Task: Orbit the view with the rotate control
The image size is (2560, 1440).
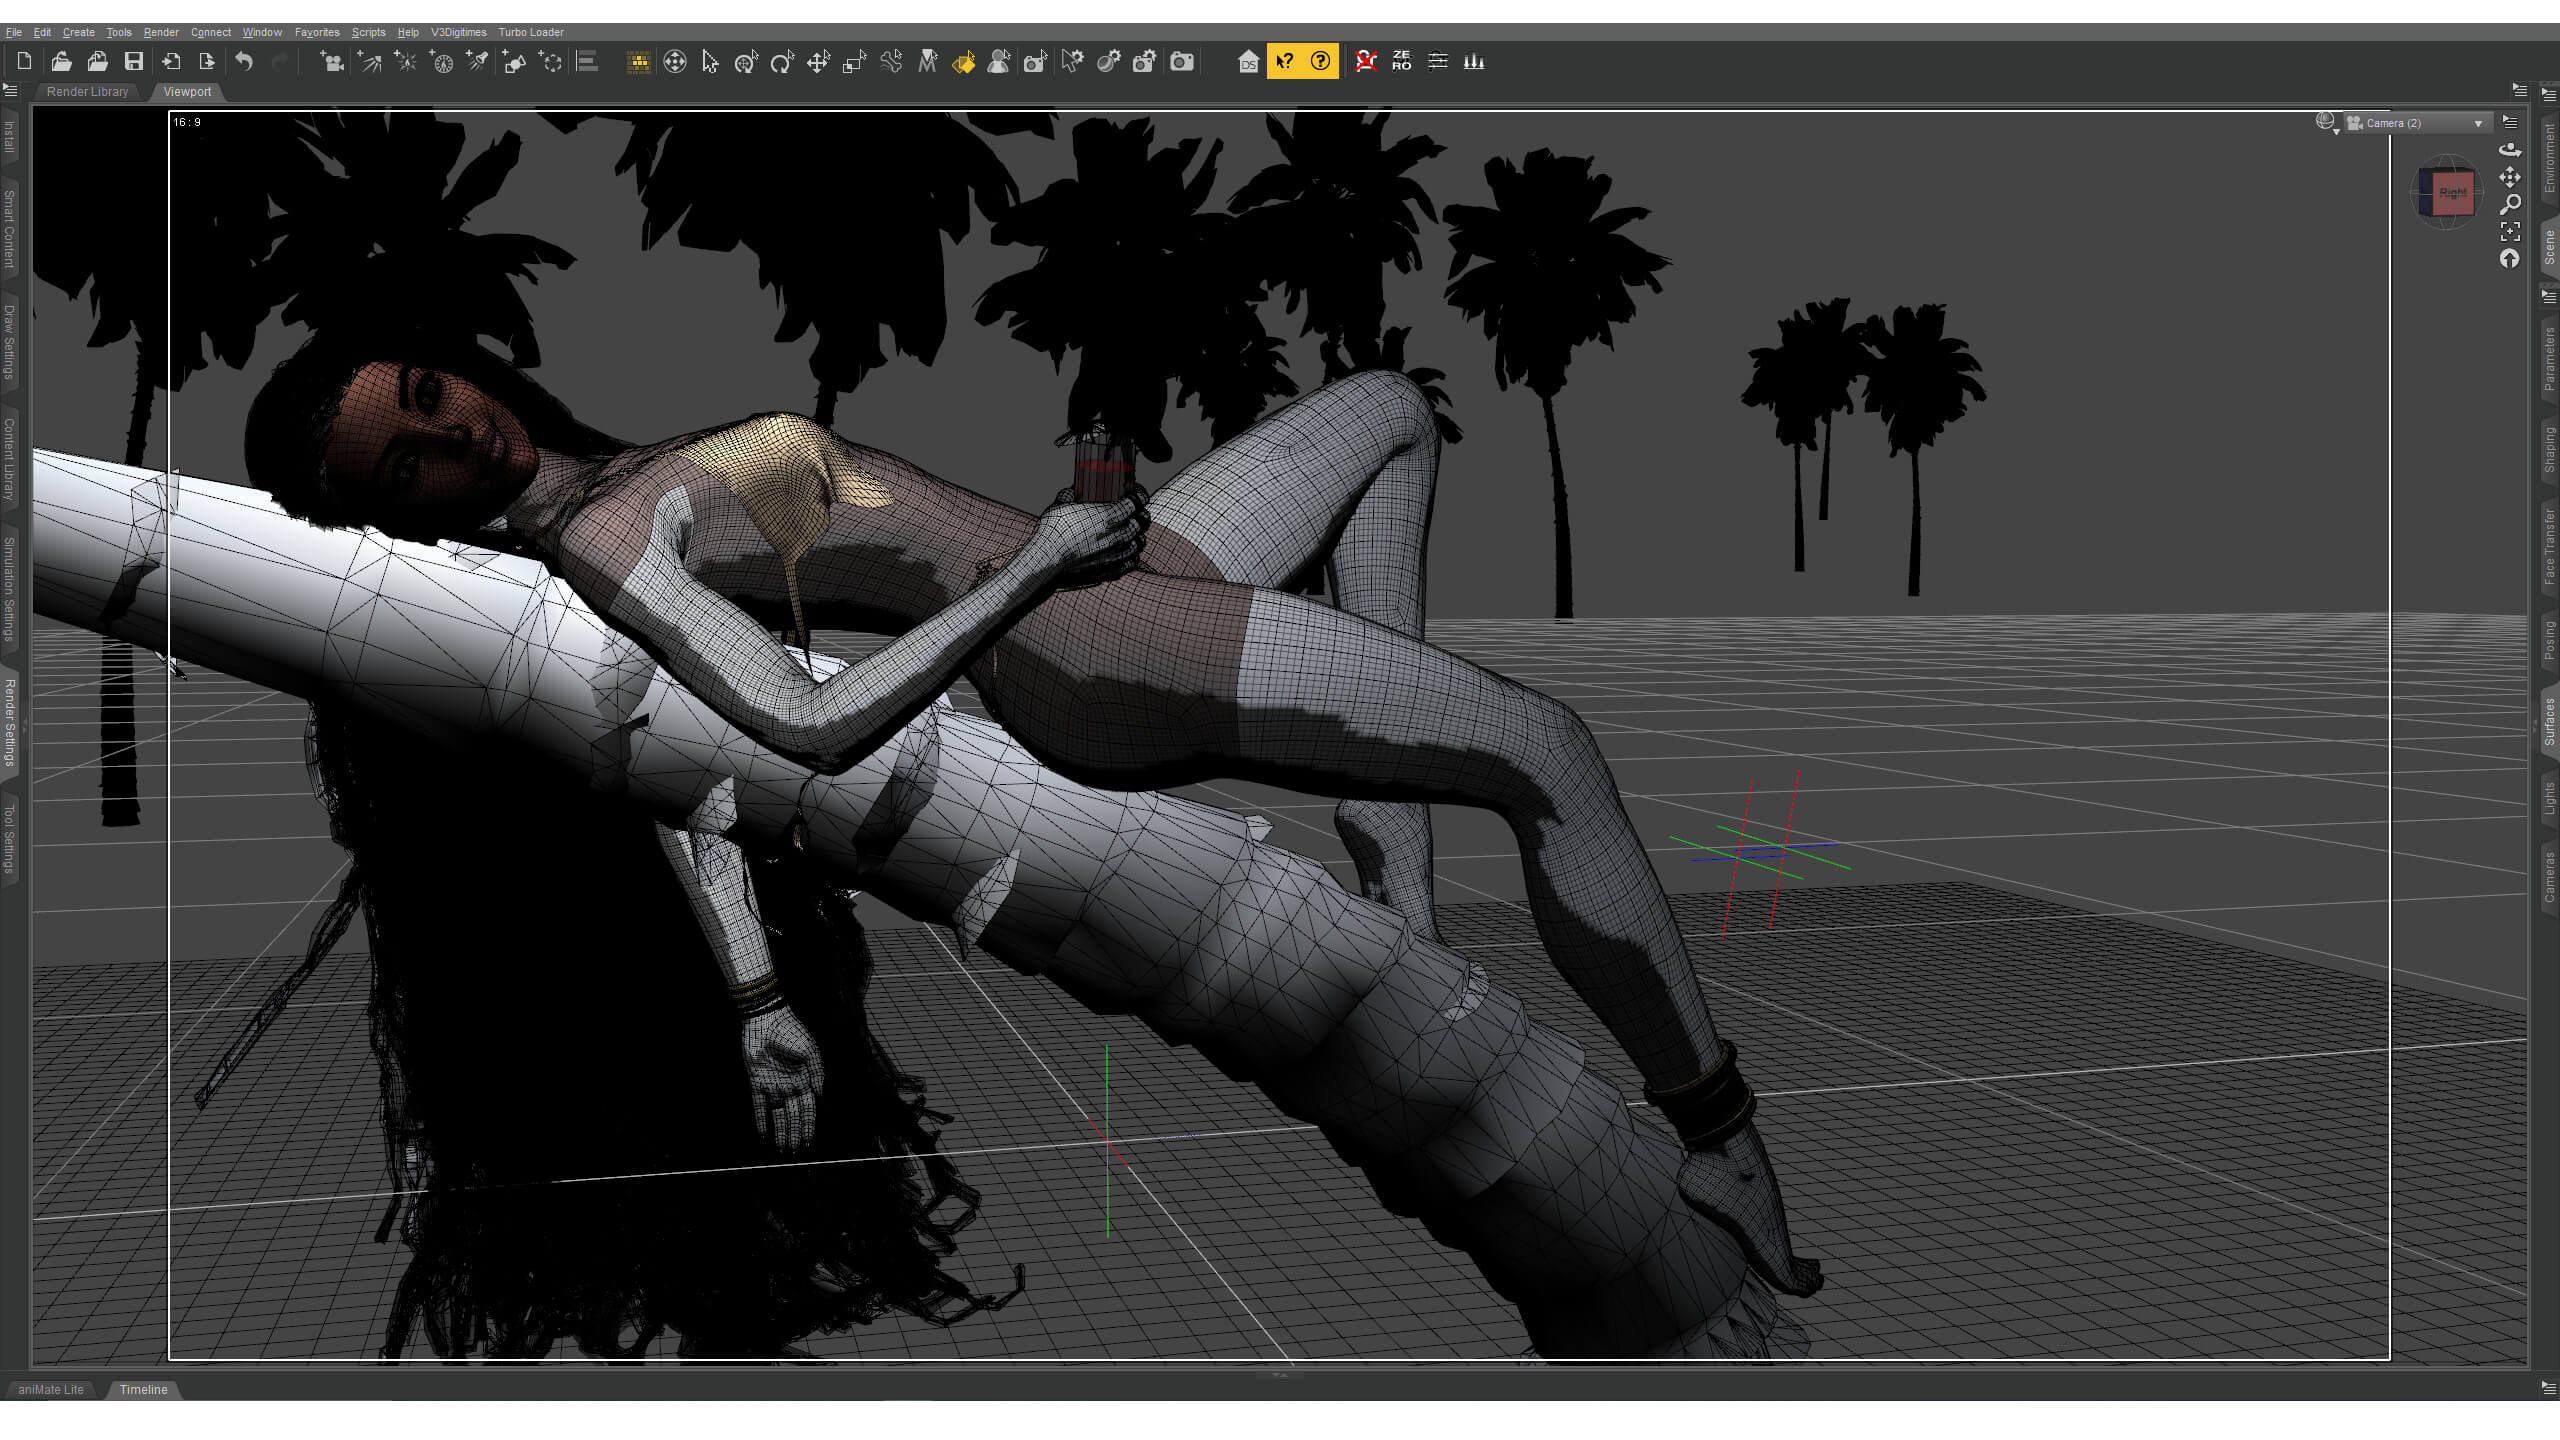Action: (x=2510, y=150)
